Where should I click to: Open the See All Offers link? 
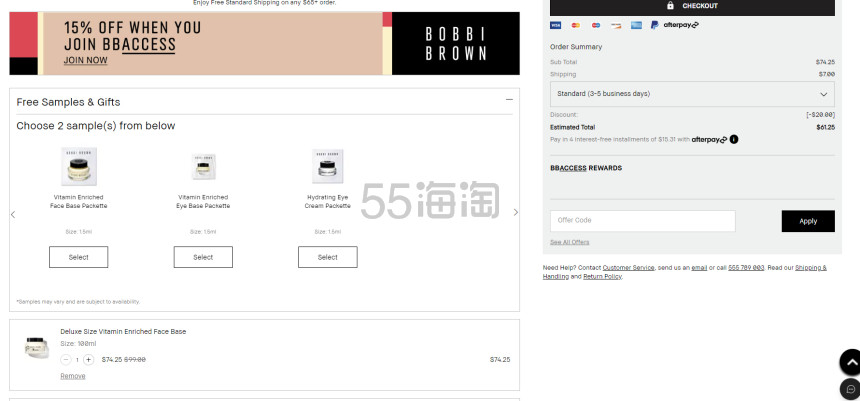click(x=569, y=242)
